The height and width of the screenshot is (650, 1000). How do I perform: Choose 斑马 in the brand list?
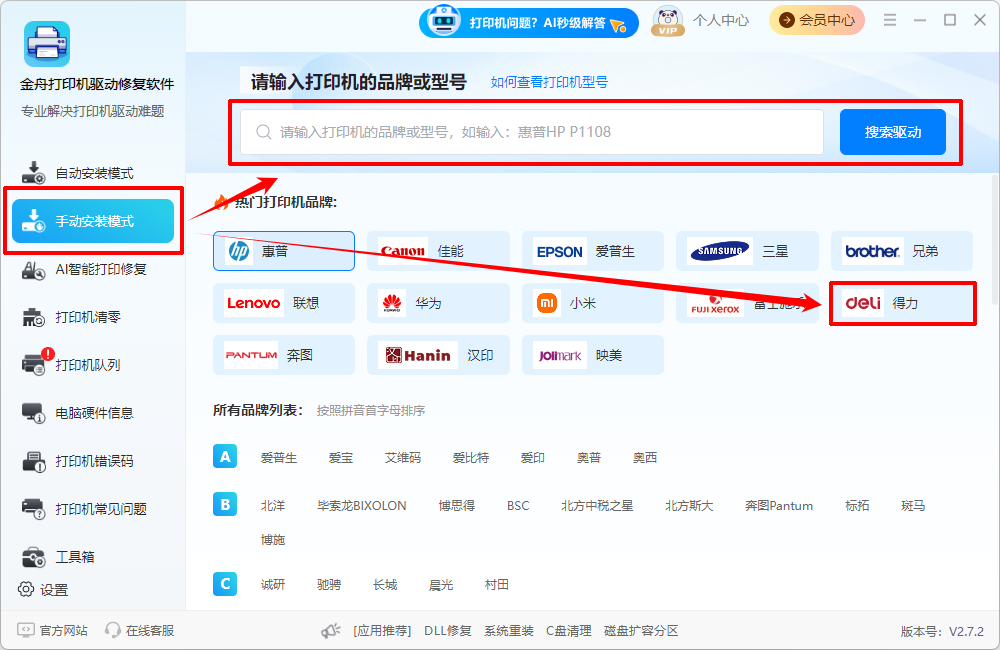tap(913, 505)
